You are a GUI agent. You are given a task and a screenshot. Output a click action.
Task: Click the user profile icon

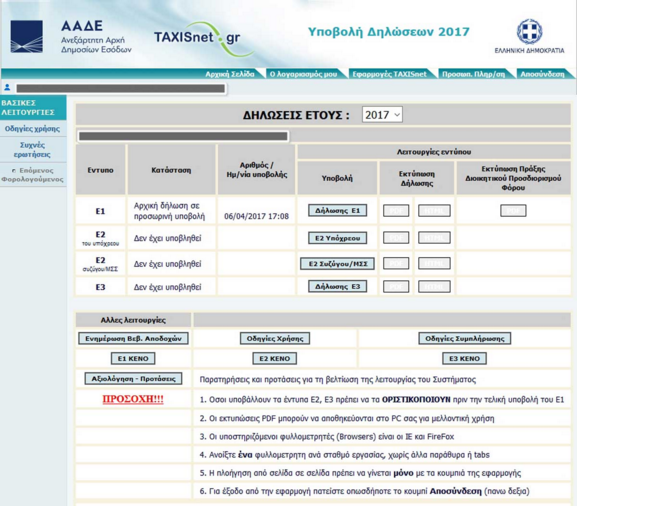coord(7,87)
